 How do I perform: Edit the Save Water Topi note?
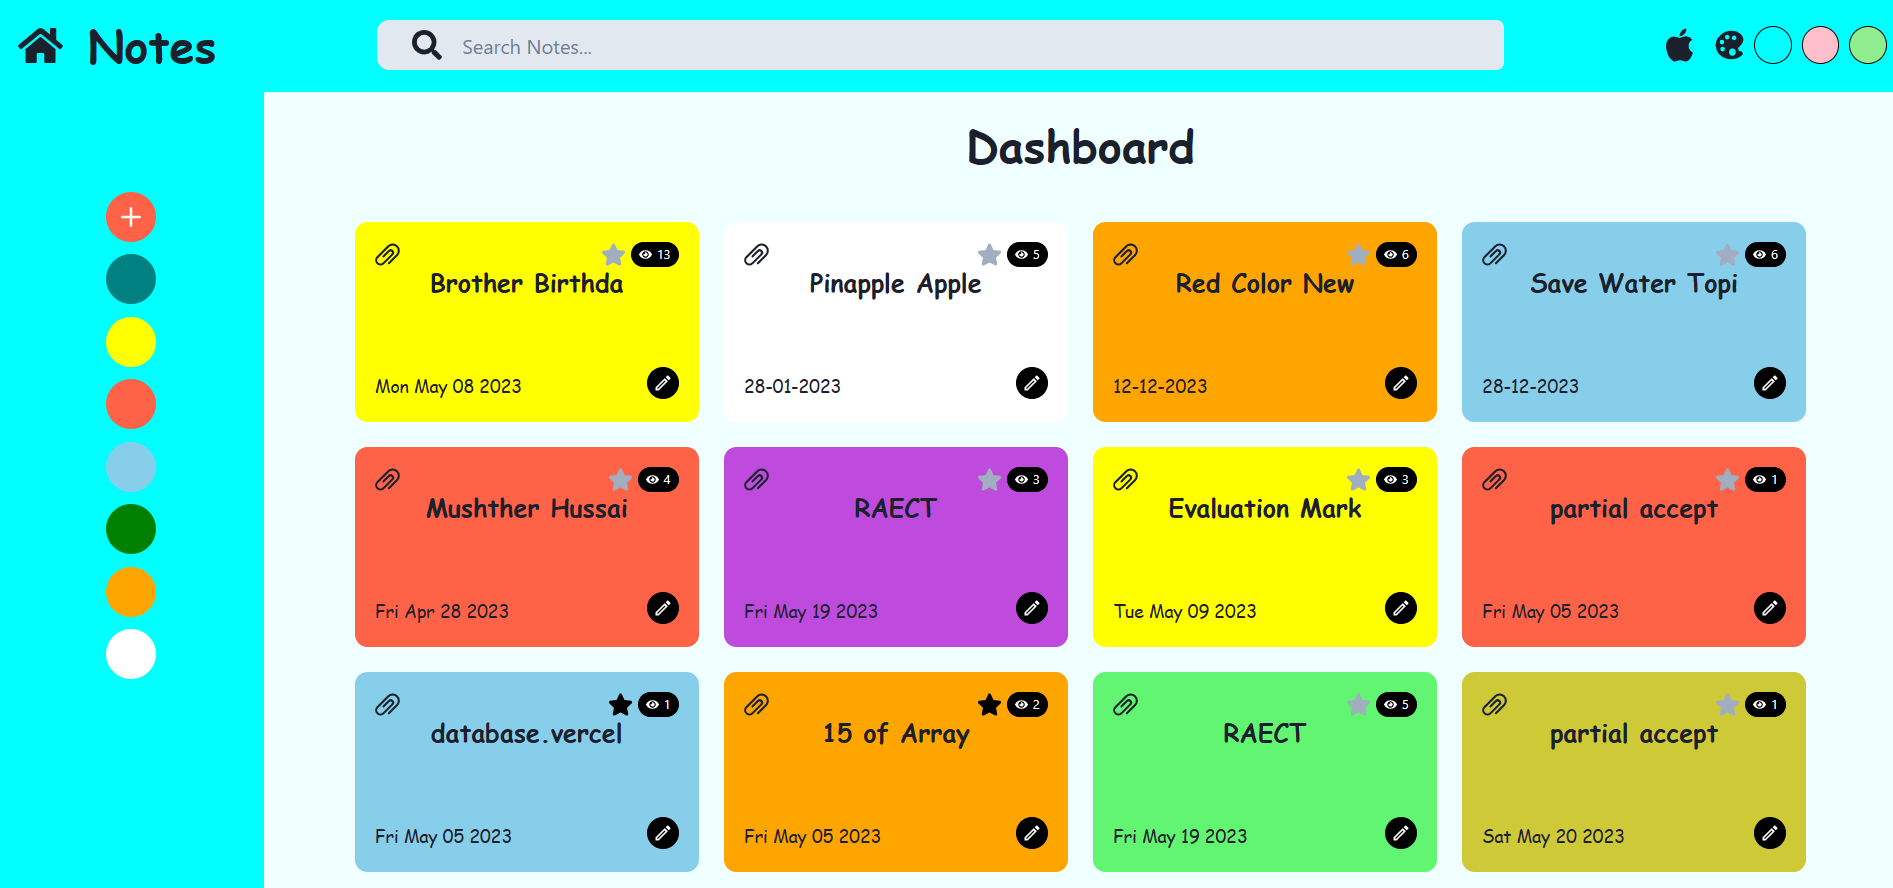click(x=1769, y=383)
